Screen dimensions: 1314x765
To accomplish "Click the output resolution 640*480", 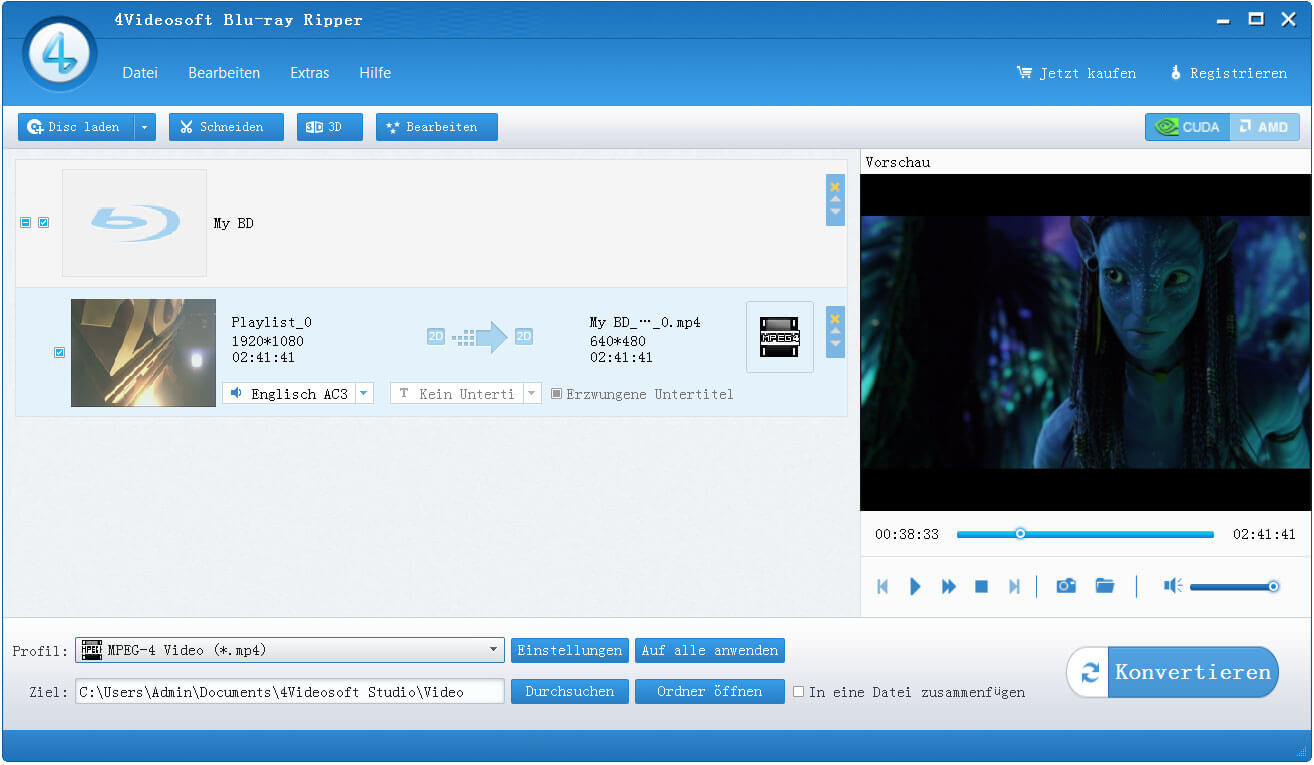I will point(618,341).
